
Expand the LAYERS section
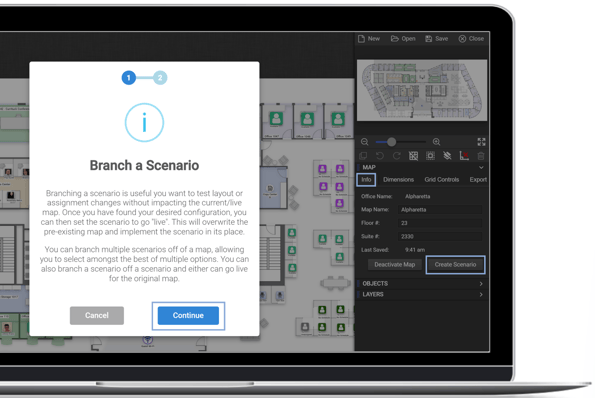(421, 294)
